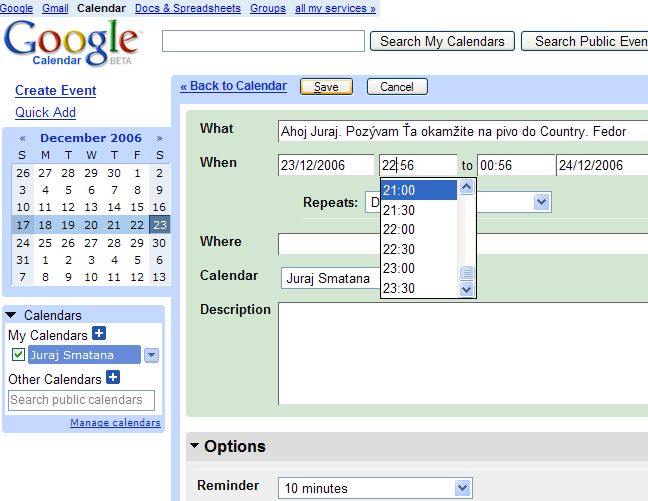Open the Reminder 10 minutes dropdown

pos(375,488)
